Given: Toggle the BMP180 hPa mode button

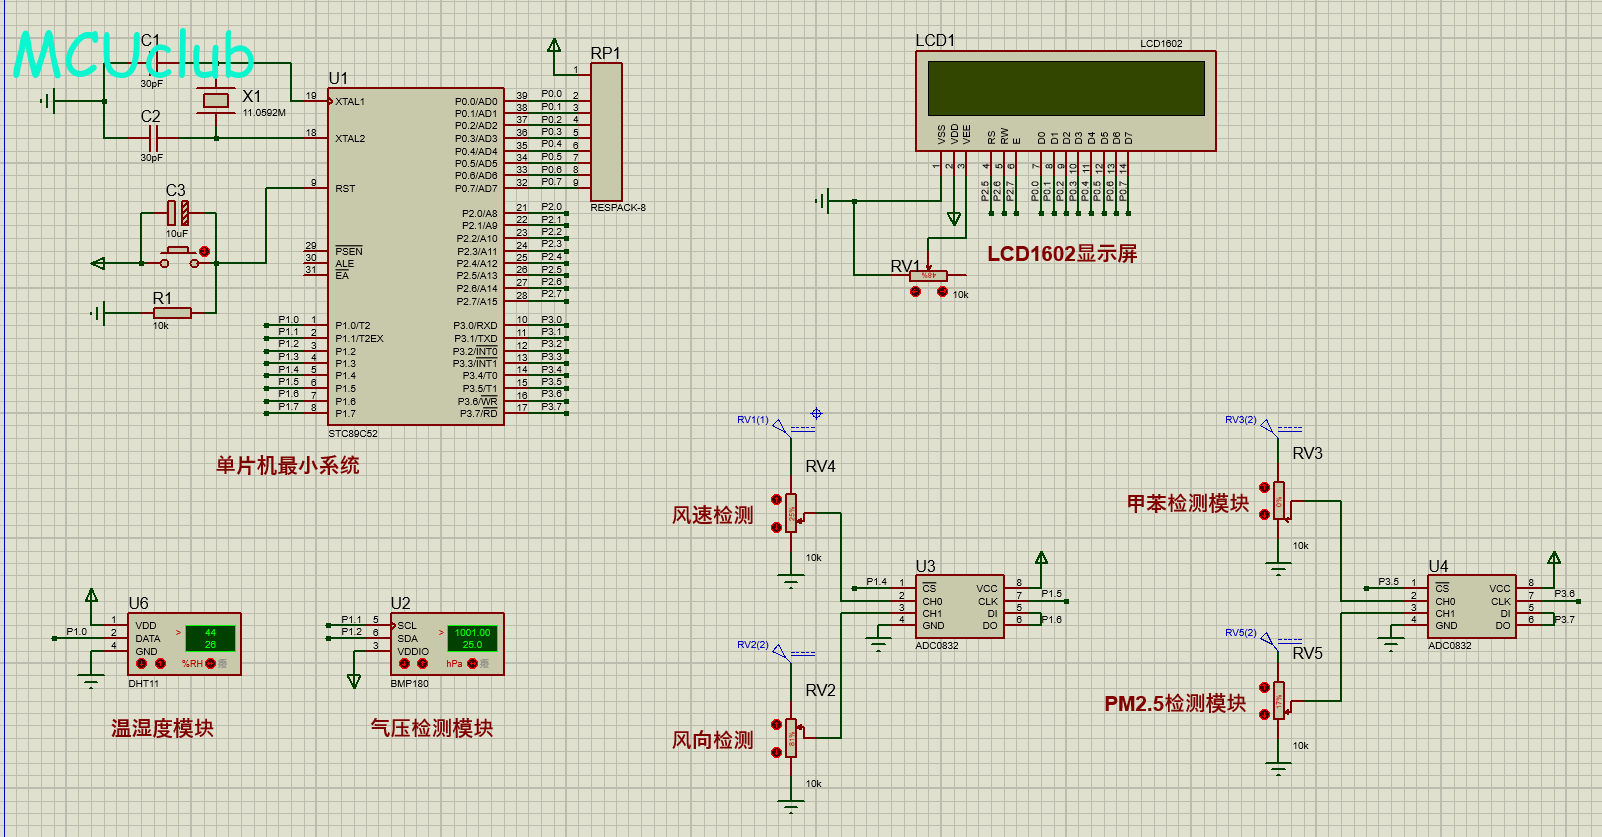Looking at the screenshot, I should tap(473, 663).
